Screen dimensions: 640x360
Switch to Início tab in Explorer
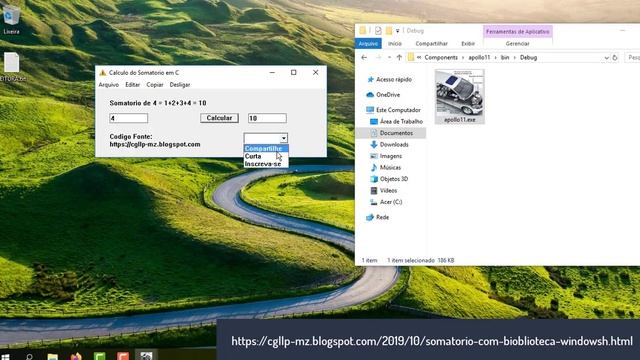(x=394, y=44)
